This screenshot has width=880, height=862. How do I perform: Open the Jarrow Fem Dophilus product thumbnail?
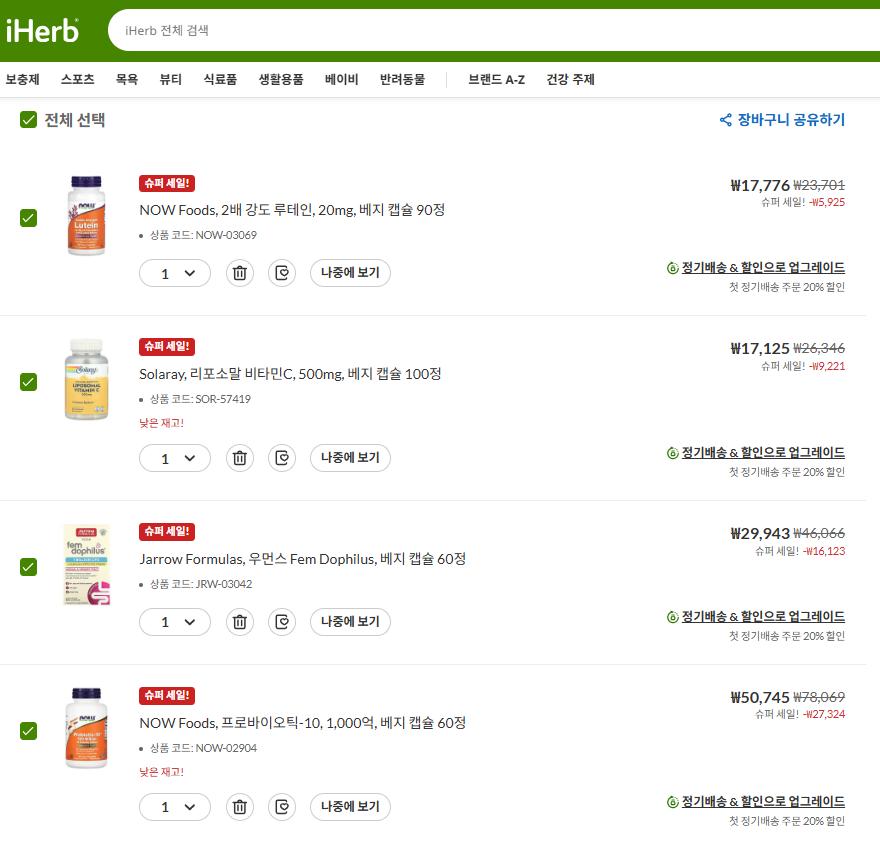(86, 565)
